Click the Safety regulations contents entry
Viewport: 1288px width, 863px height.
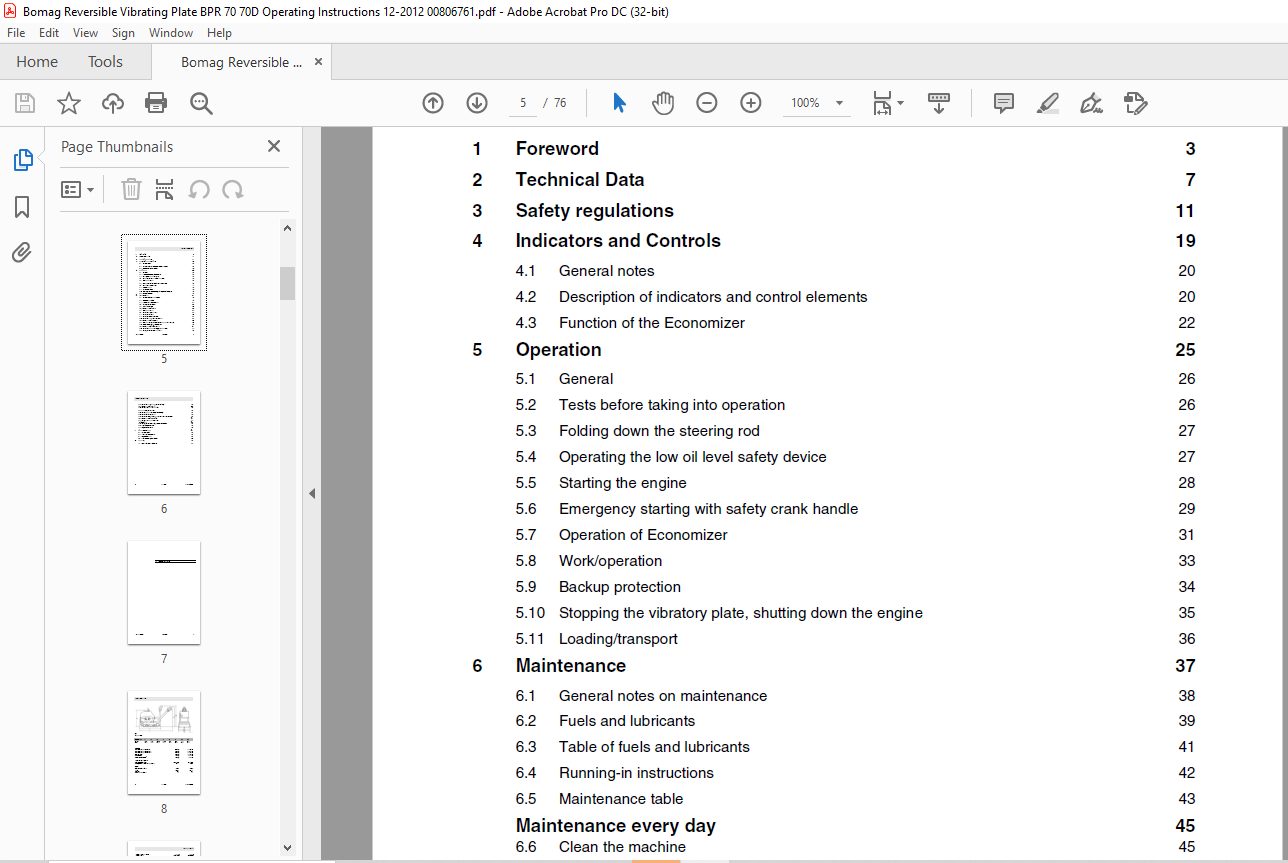595,211
